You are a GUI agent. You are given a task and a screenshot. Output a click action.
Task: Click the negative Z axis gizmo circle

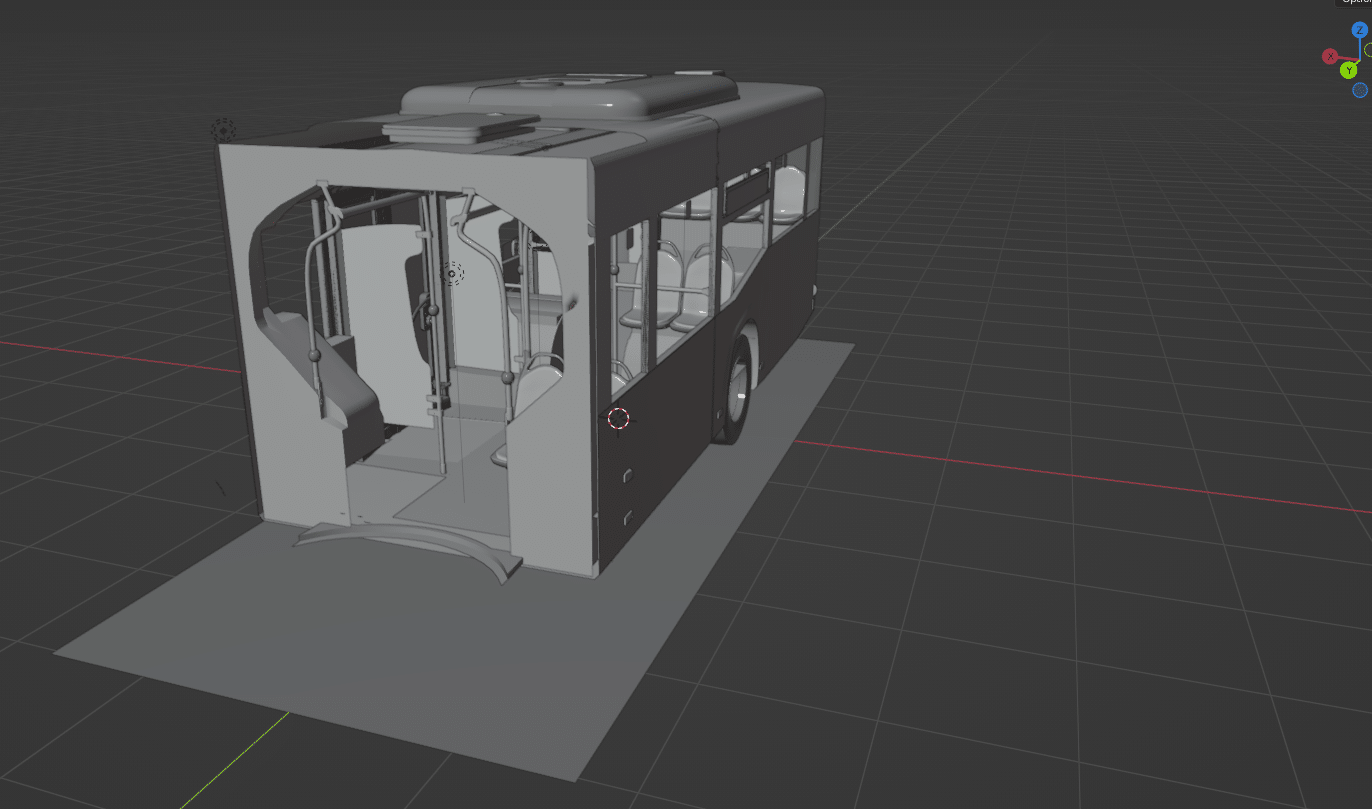coord(1360,90)
